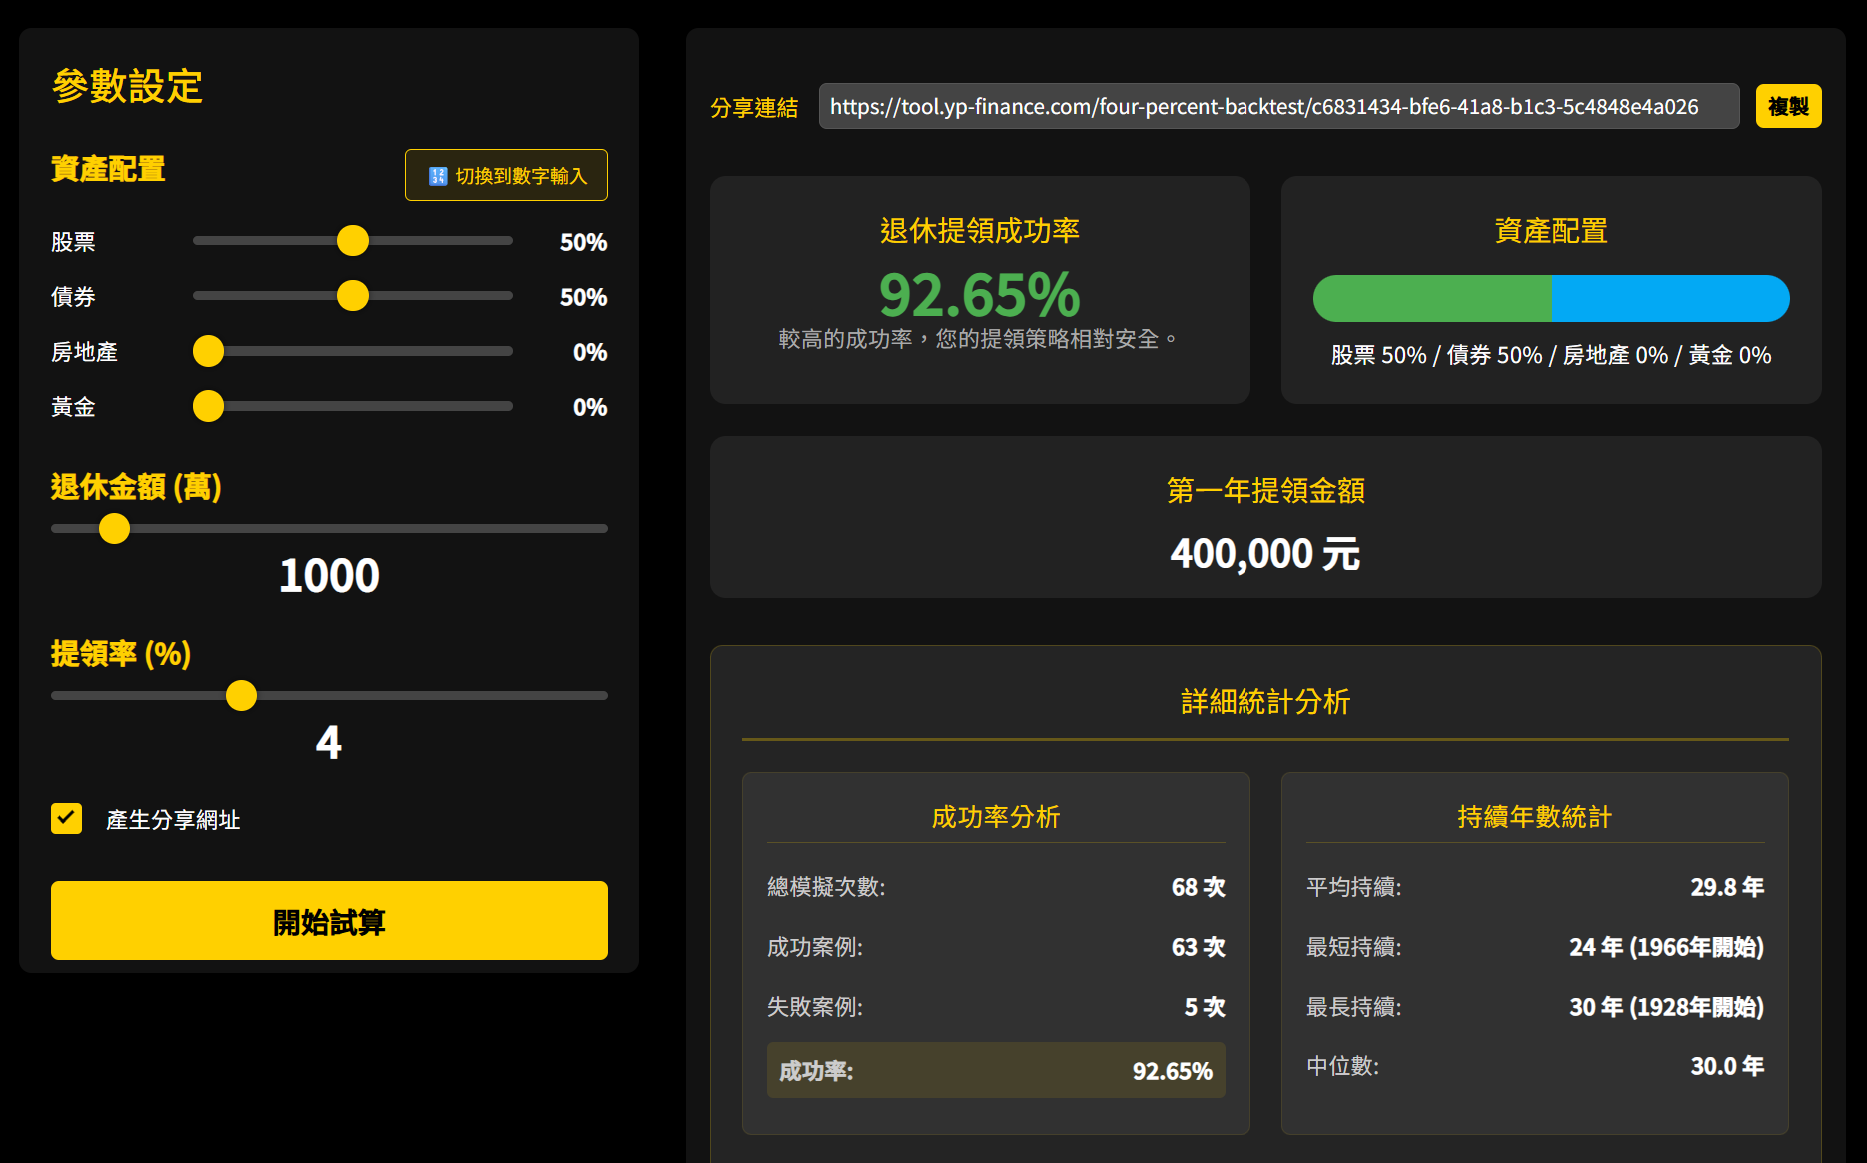This screenshot has width=1867, height=1163.
Task: Click the 開始試算 button
Action: tap(329, 921)
